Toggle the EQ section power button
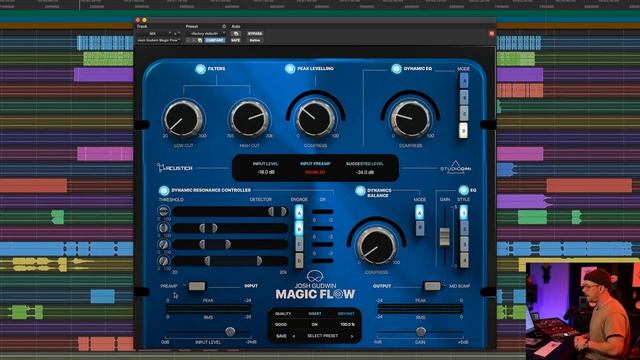The width and height of the screenshot is (640, 360). click(x=463, y=190)
